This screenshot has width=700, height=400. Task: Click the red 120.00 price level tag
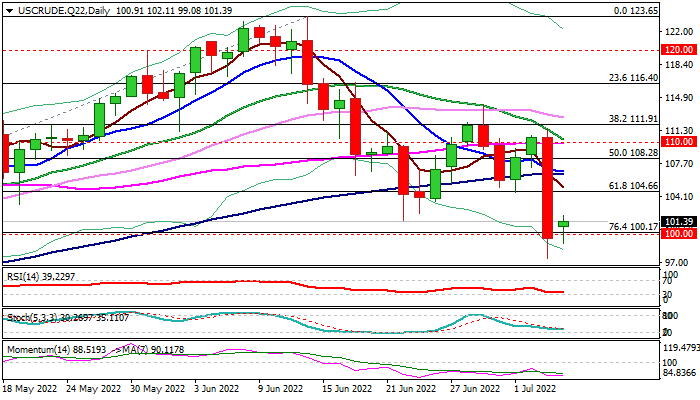[679, 49]
